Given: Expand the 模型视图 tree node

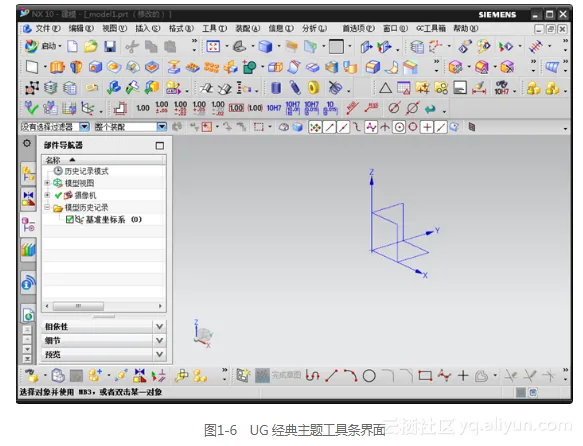Looking at the screenshot, I should coord(47,182).
